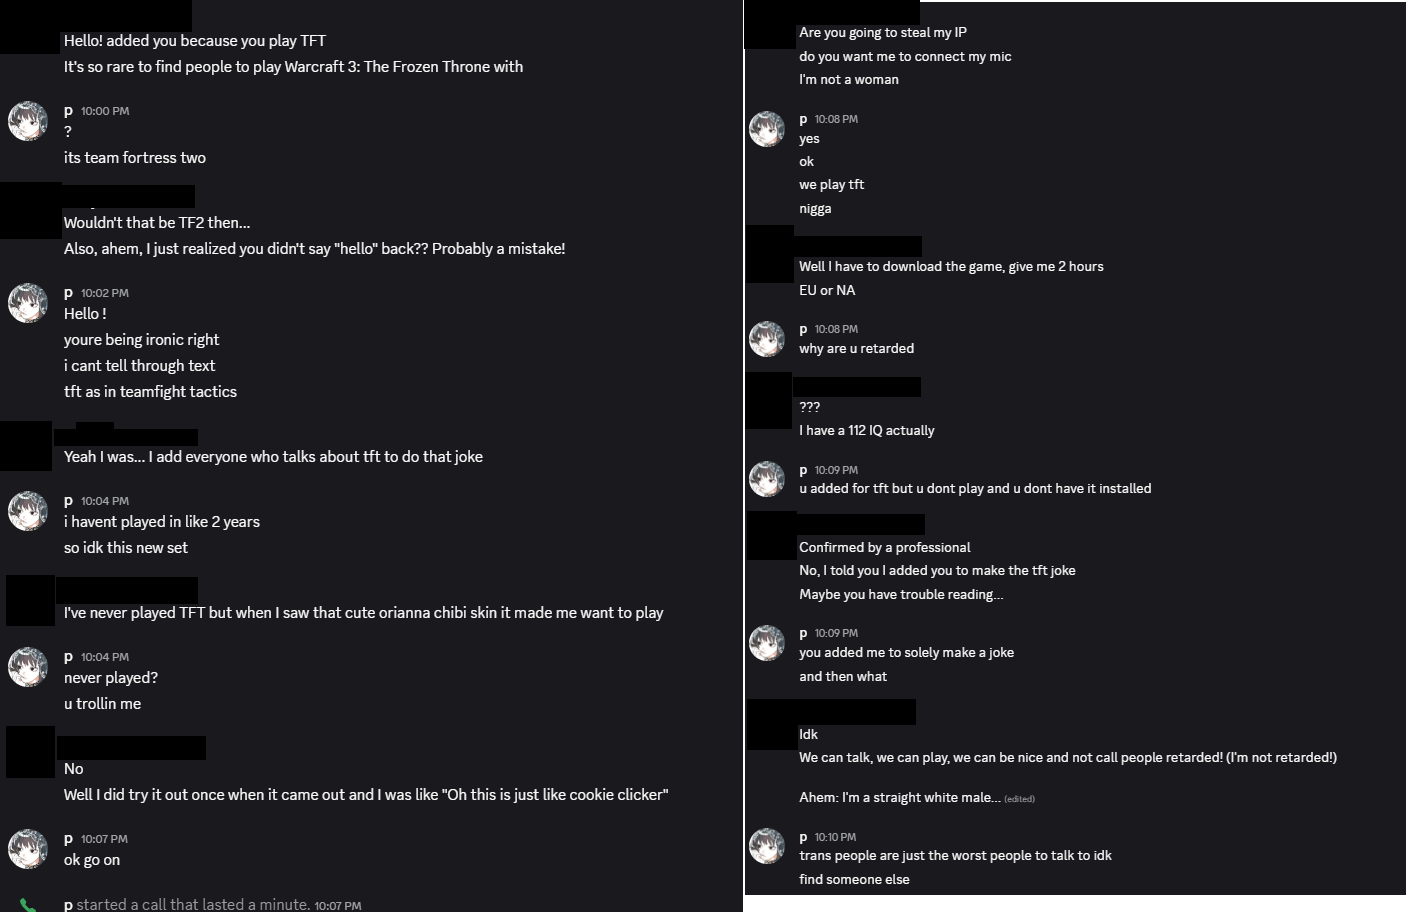Click avatar beside the "yes" message at 10:08 PM
Image resolution: width=1408 pixels, height=912 pixels.
(x=767, y=129)
